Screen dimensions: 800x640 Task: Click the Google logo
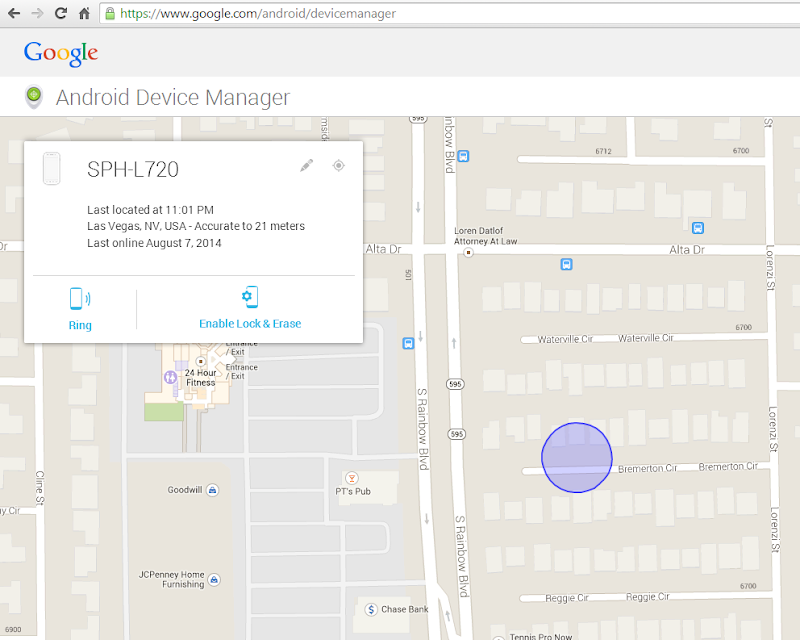tap(61, 54)
